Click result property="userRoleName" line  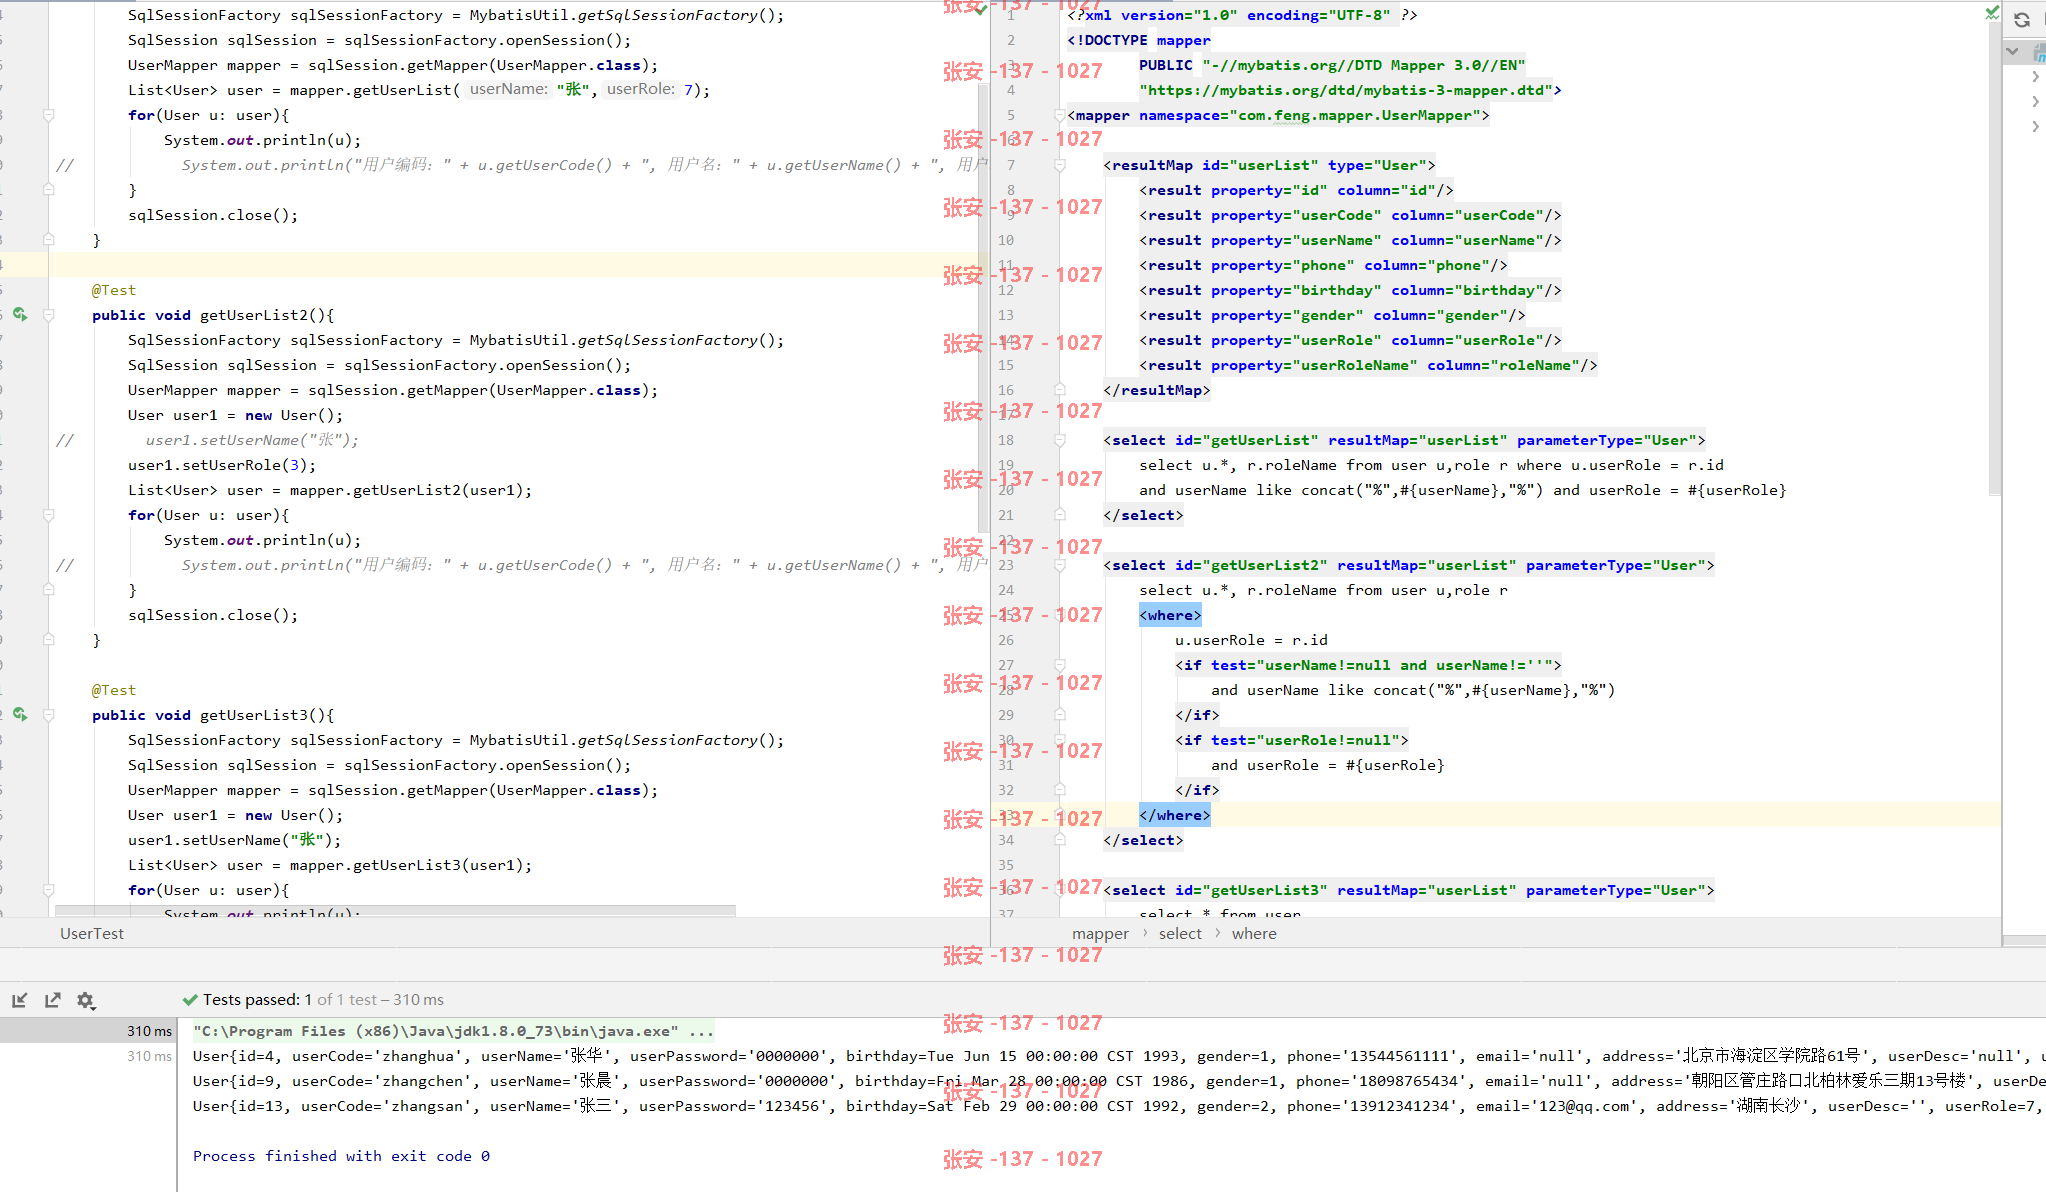coord(1368,365)
